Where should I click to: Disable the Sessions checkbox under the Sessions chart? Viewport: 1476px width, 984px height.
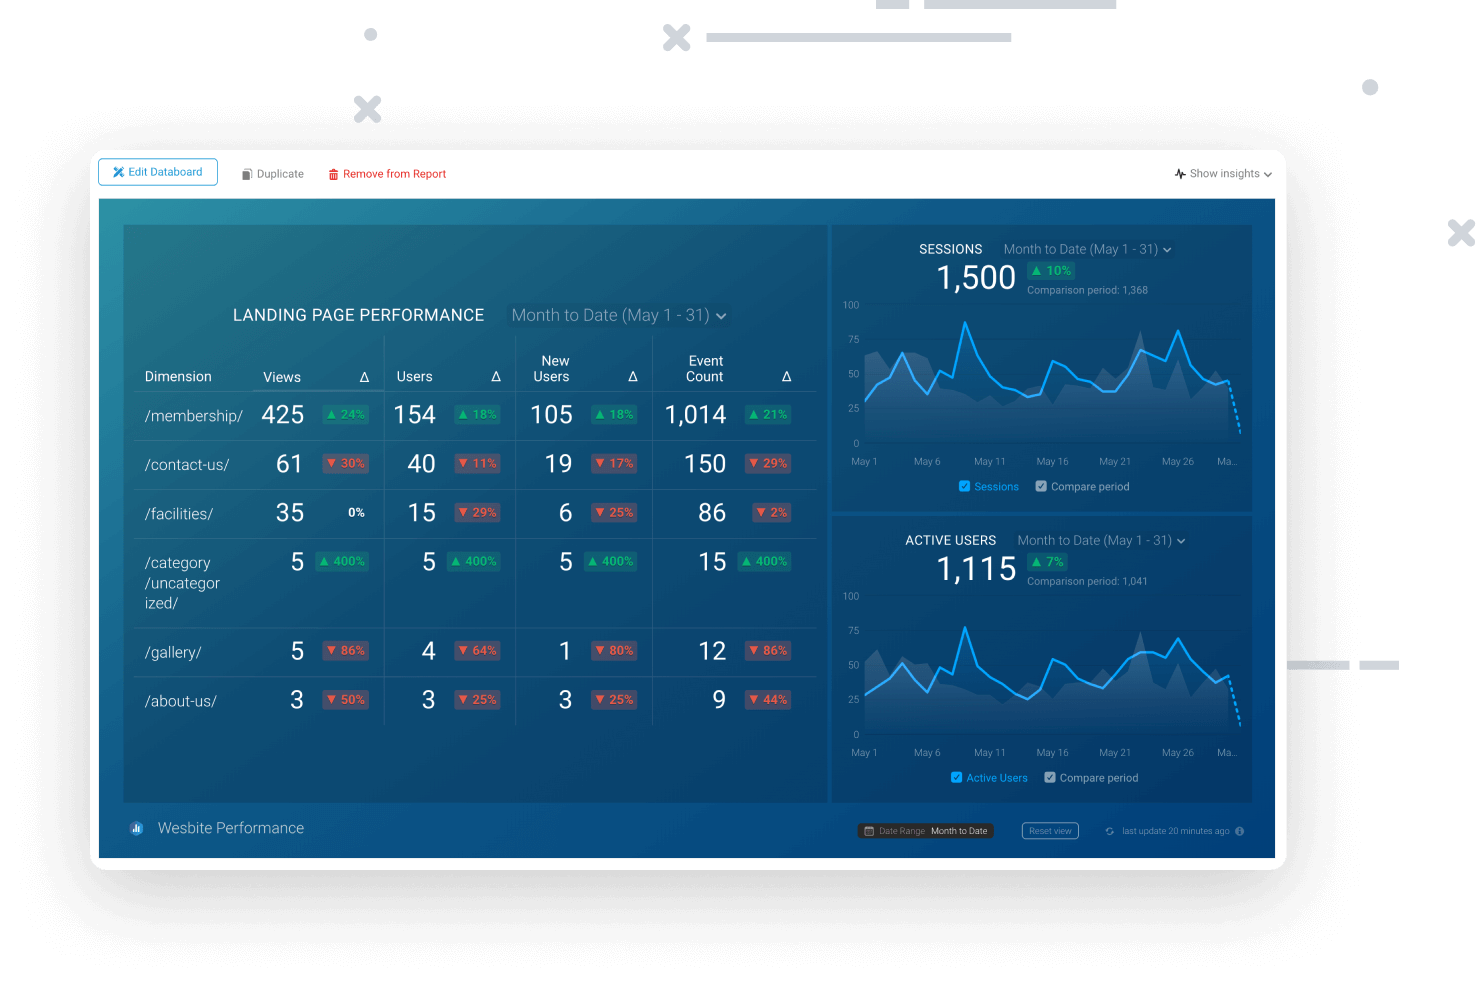pyautogui.click(x=963, y=486)
